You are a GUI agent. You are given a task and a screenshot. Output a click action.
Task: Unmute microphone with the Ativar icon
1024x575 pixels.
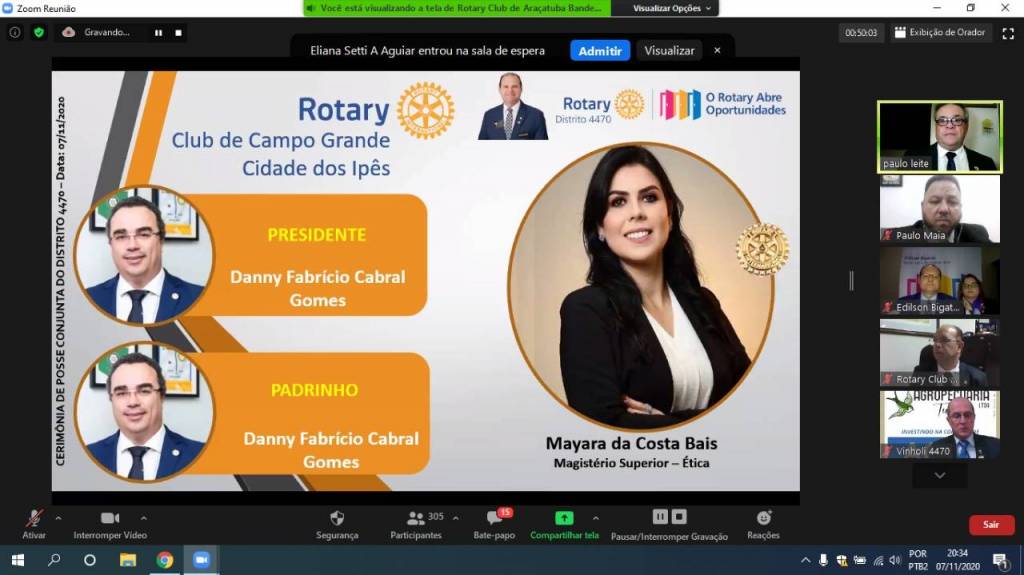tap(34, 518)
